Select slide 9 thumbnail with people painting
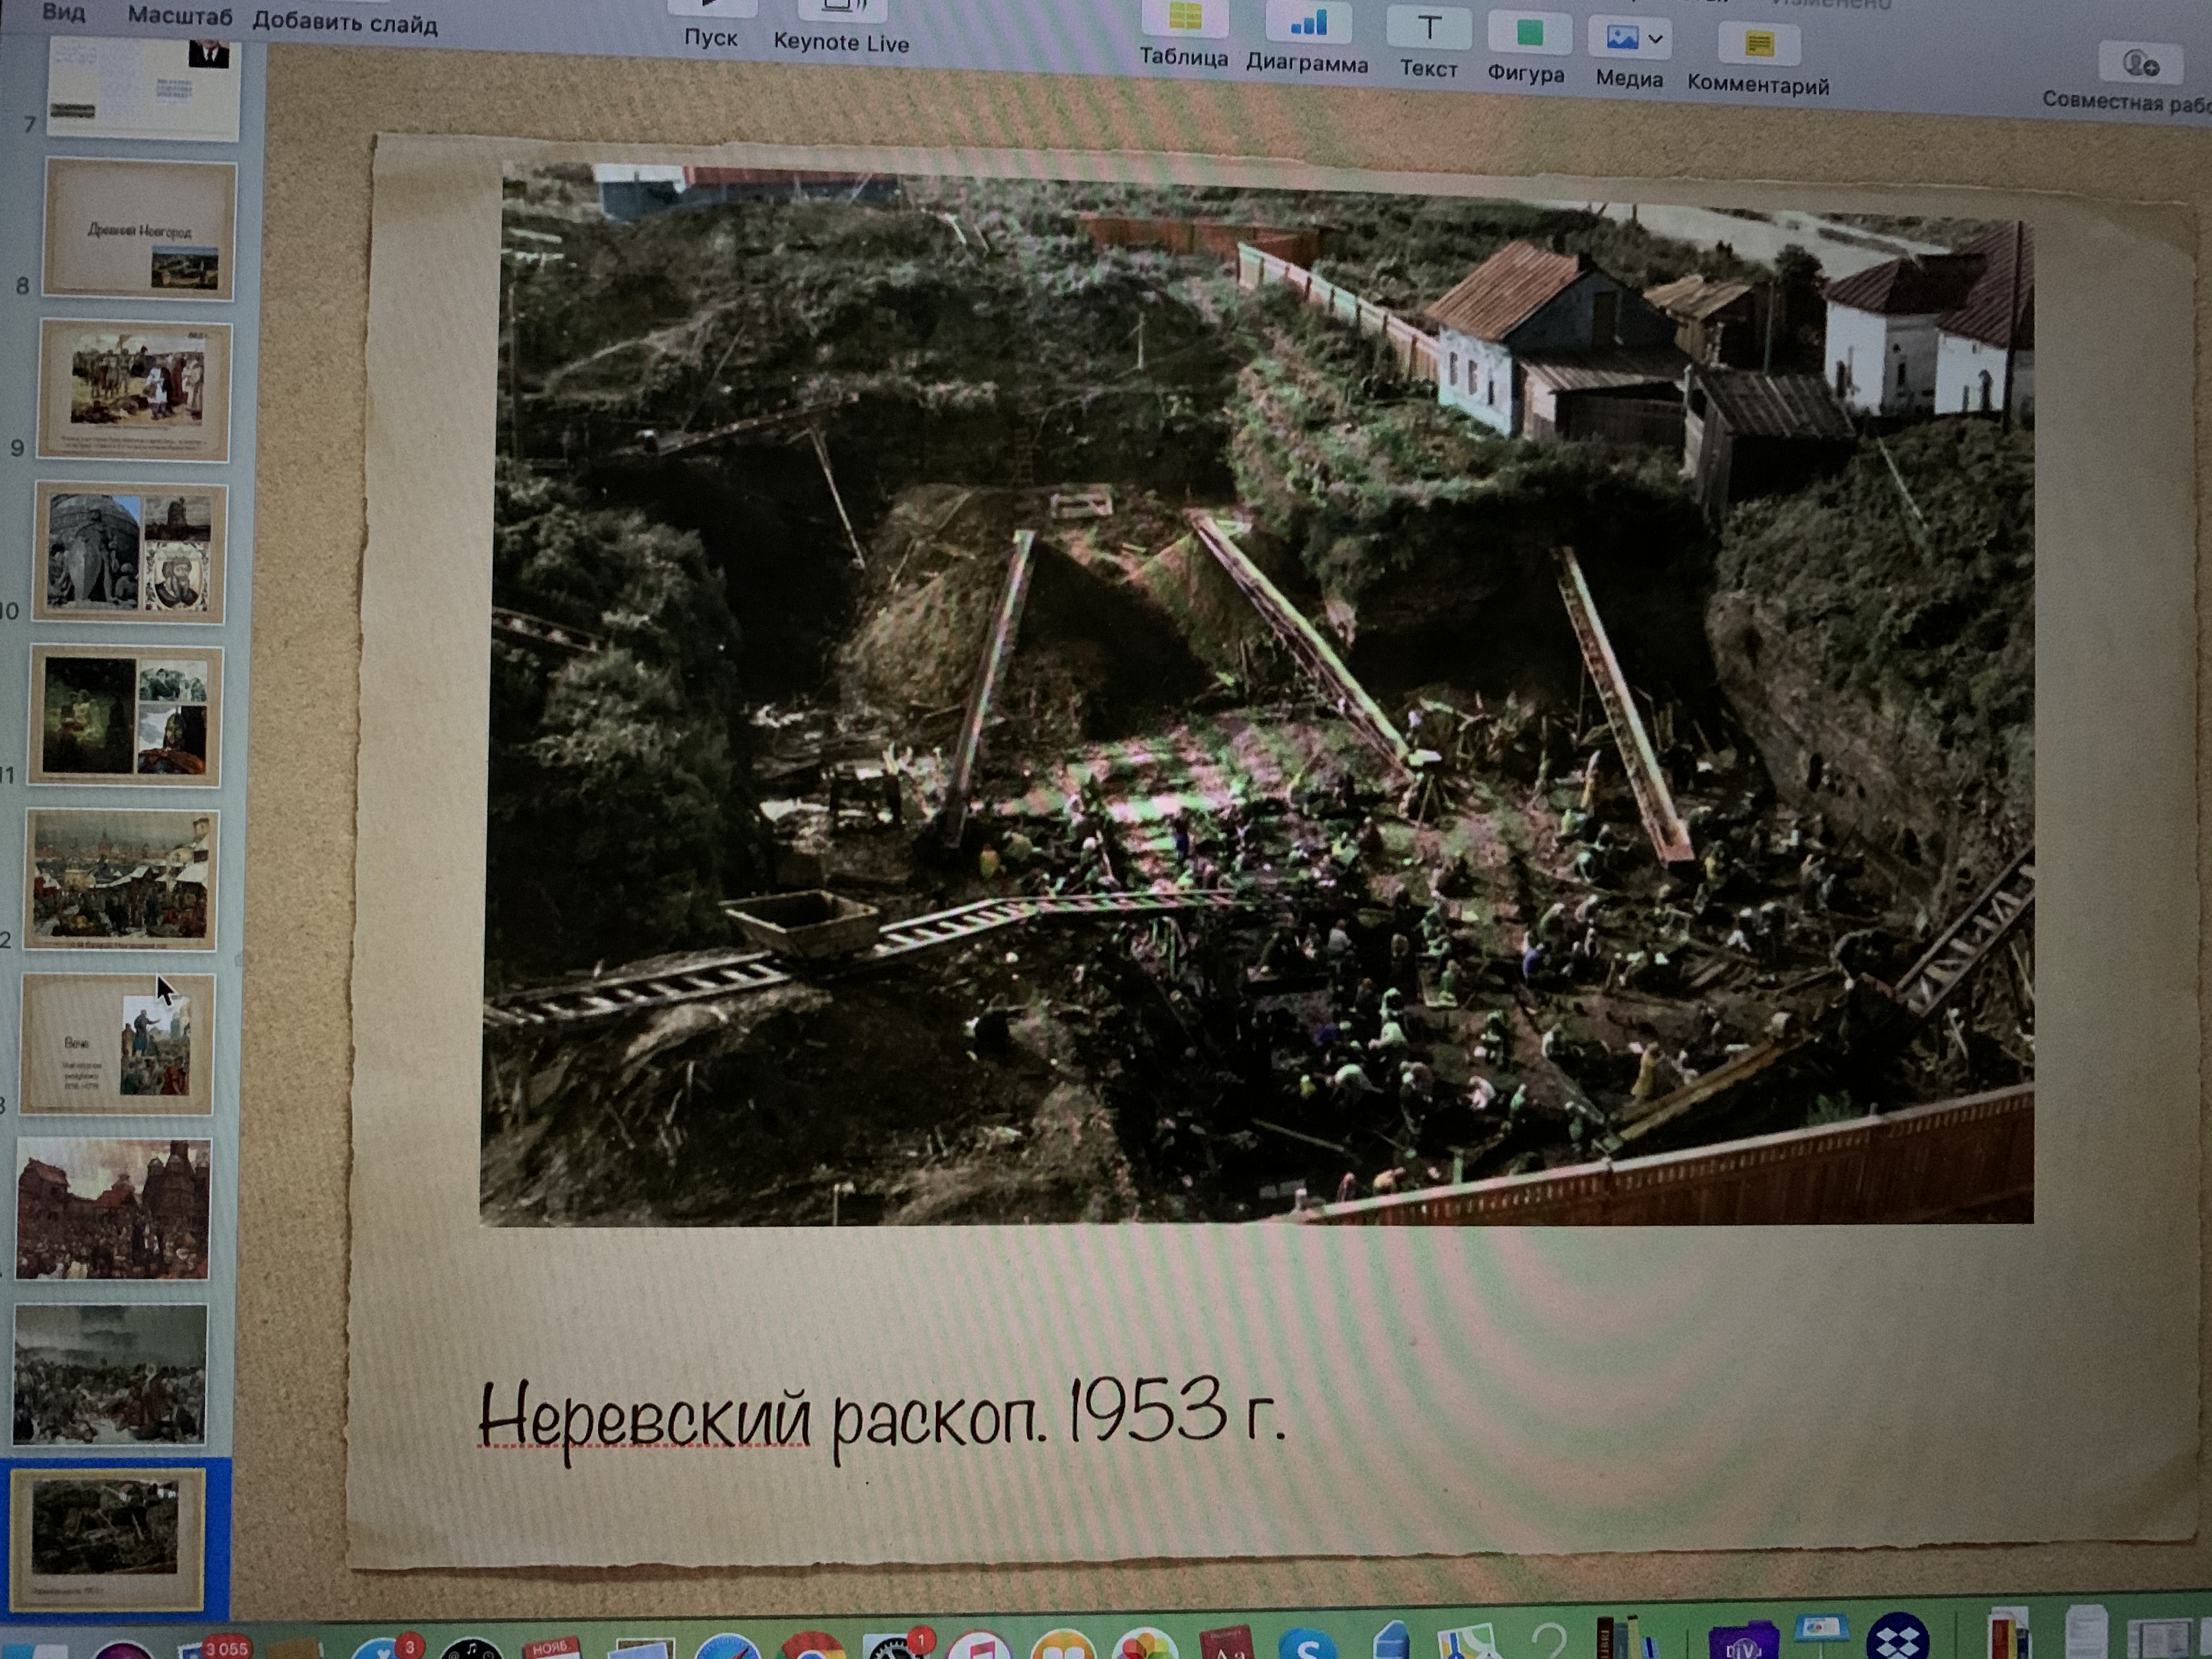Viewport: 2212px width, 1659px height. click(x=134, y=392)
